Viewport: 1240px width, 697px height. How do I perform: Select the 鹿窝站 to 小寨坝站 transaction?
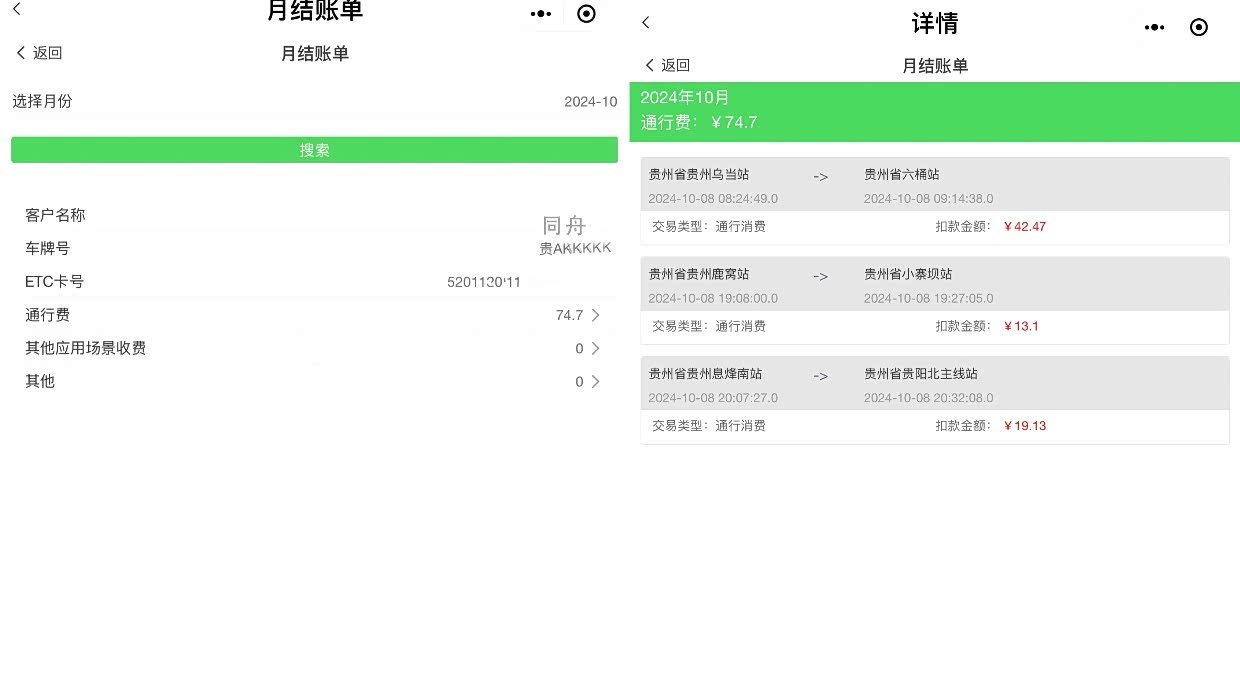(934, 285)
